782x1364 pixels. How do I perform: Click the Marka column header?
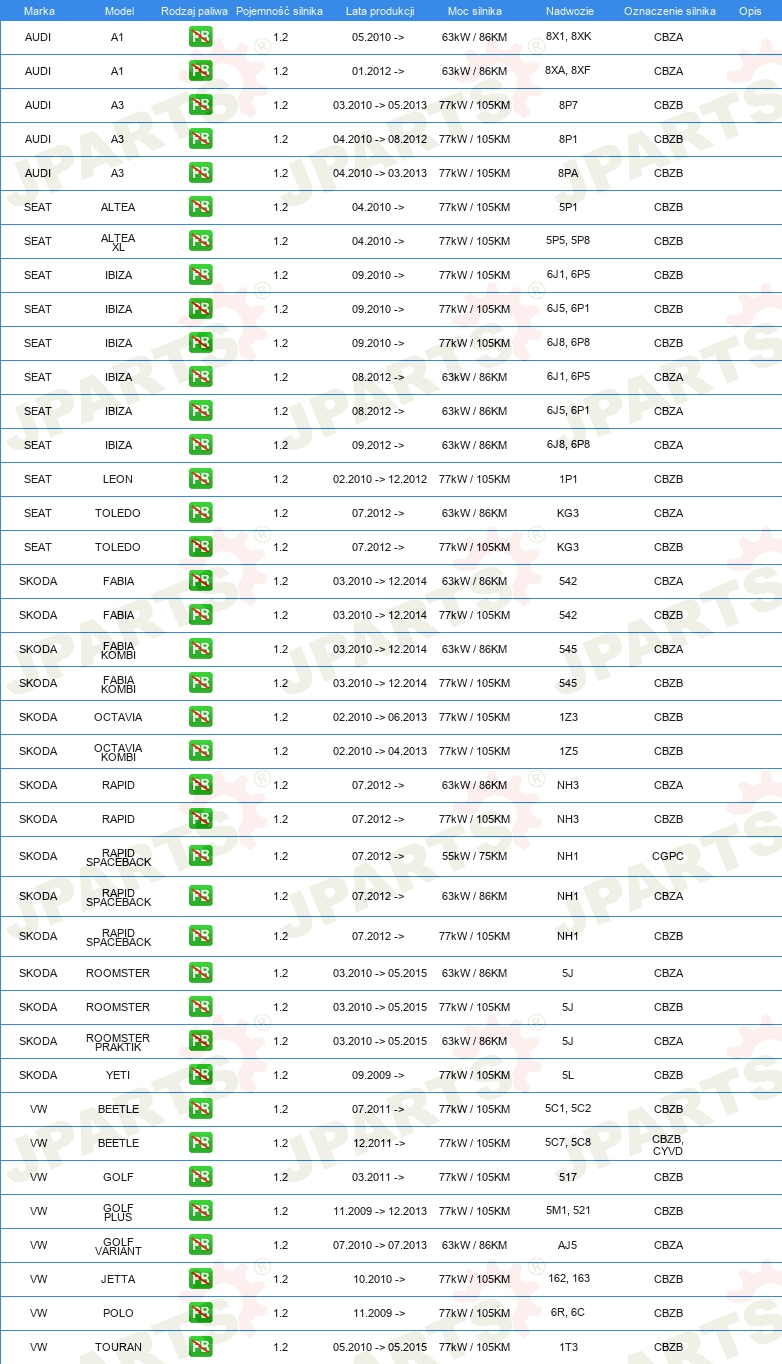tap(39, 10)
